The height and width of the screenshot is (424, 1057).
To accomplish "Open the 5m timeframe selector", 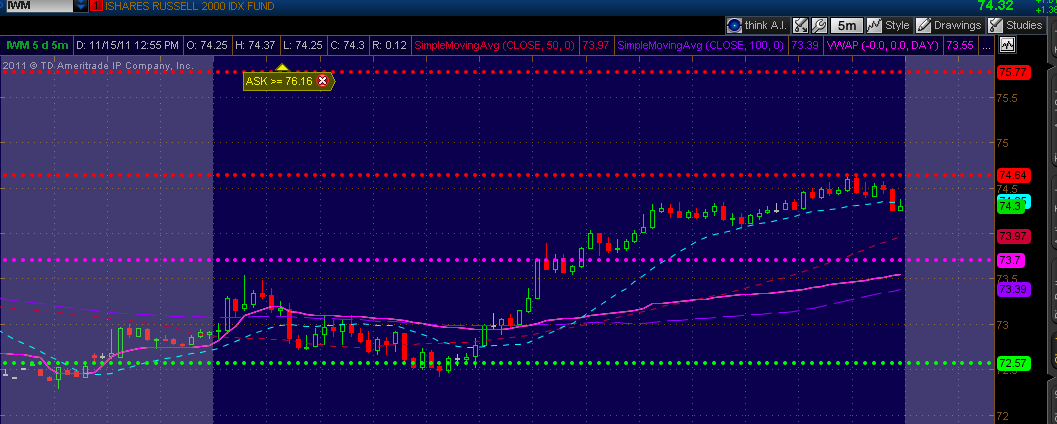I will click(x=847, y=26).
